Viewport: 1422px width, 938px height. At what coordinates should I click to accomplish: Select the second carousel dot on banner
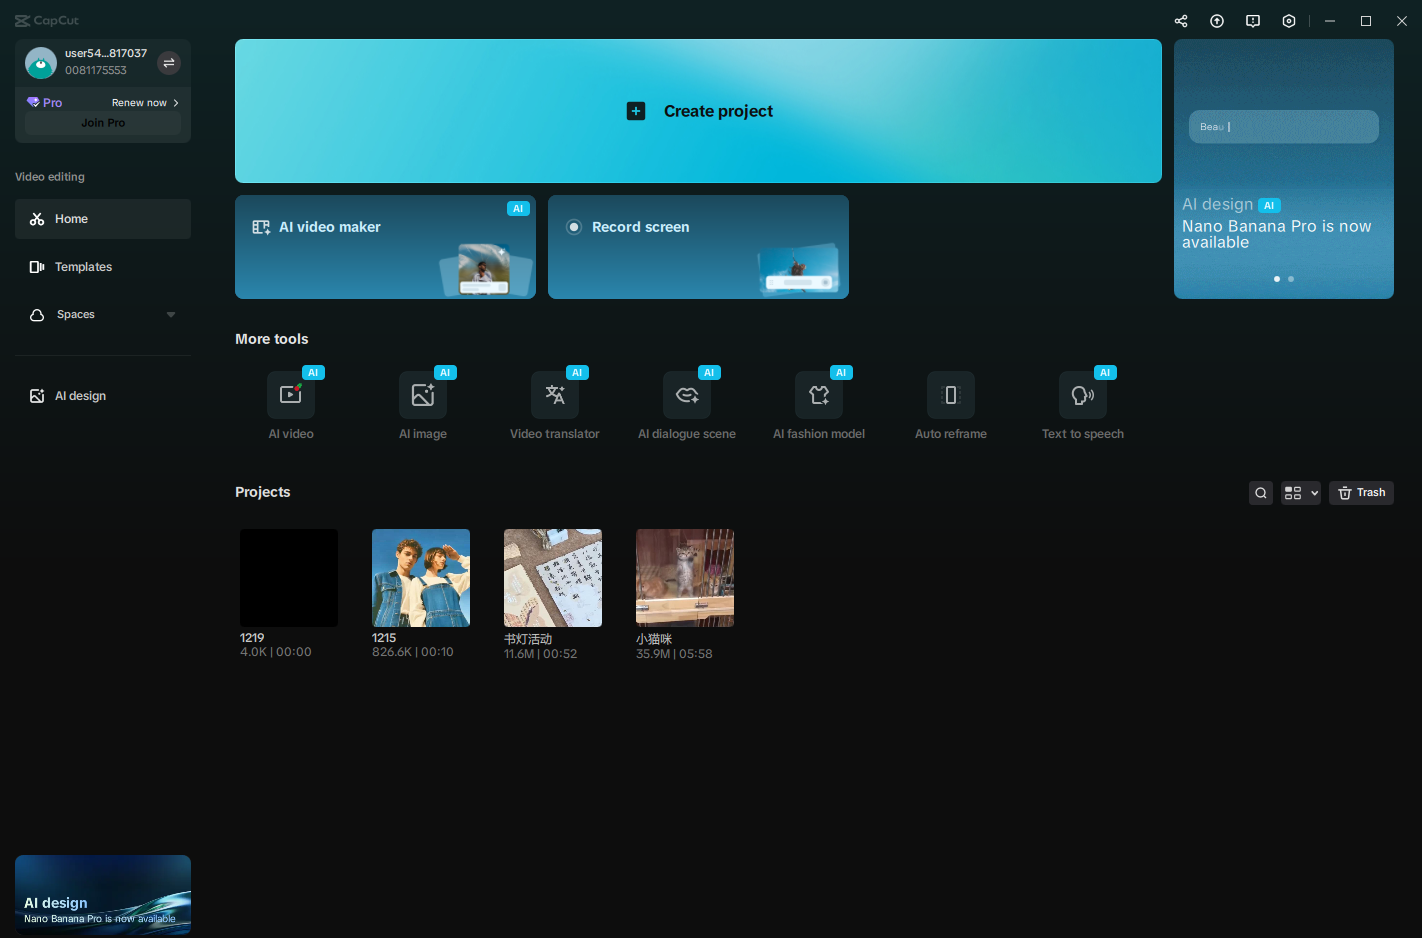[x=1291, y=279]
